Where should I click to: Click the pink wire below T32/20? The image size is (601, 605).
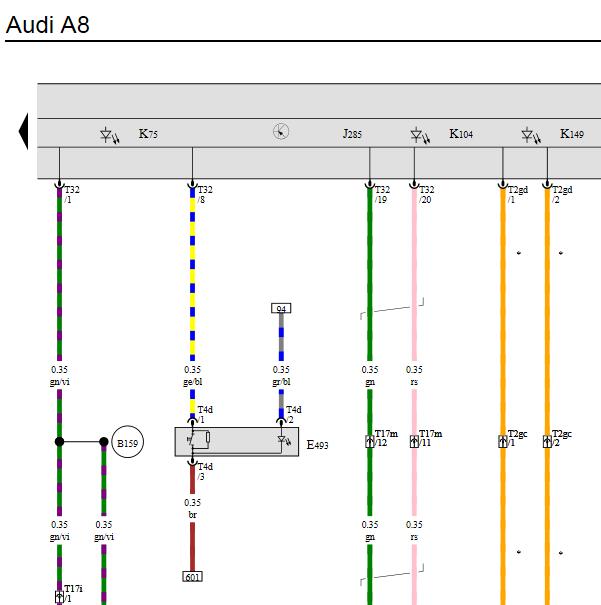pos(414,274)
